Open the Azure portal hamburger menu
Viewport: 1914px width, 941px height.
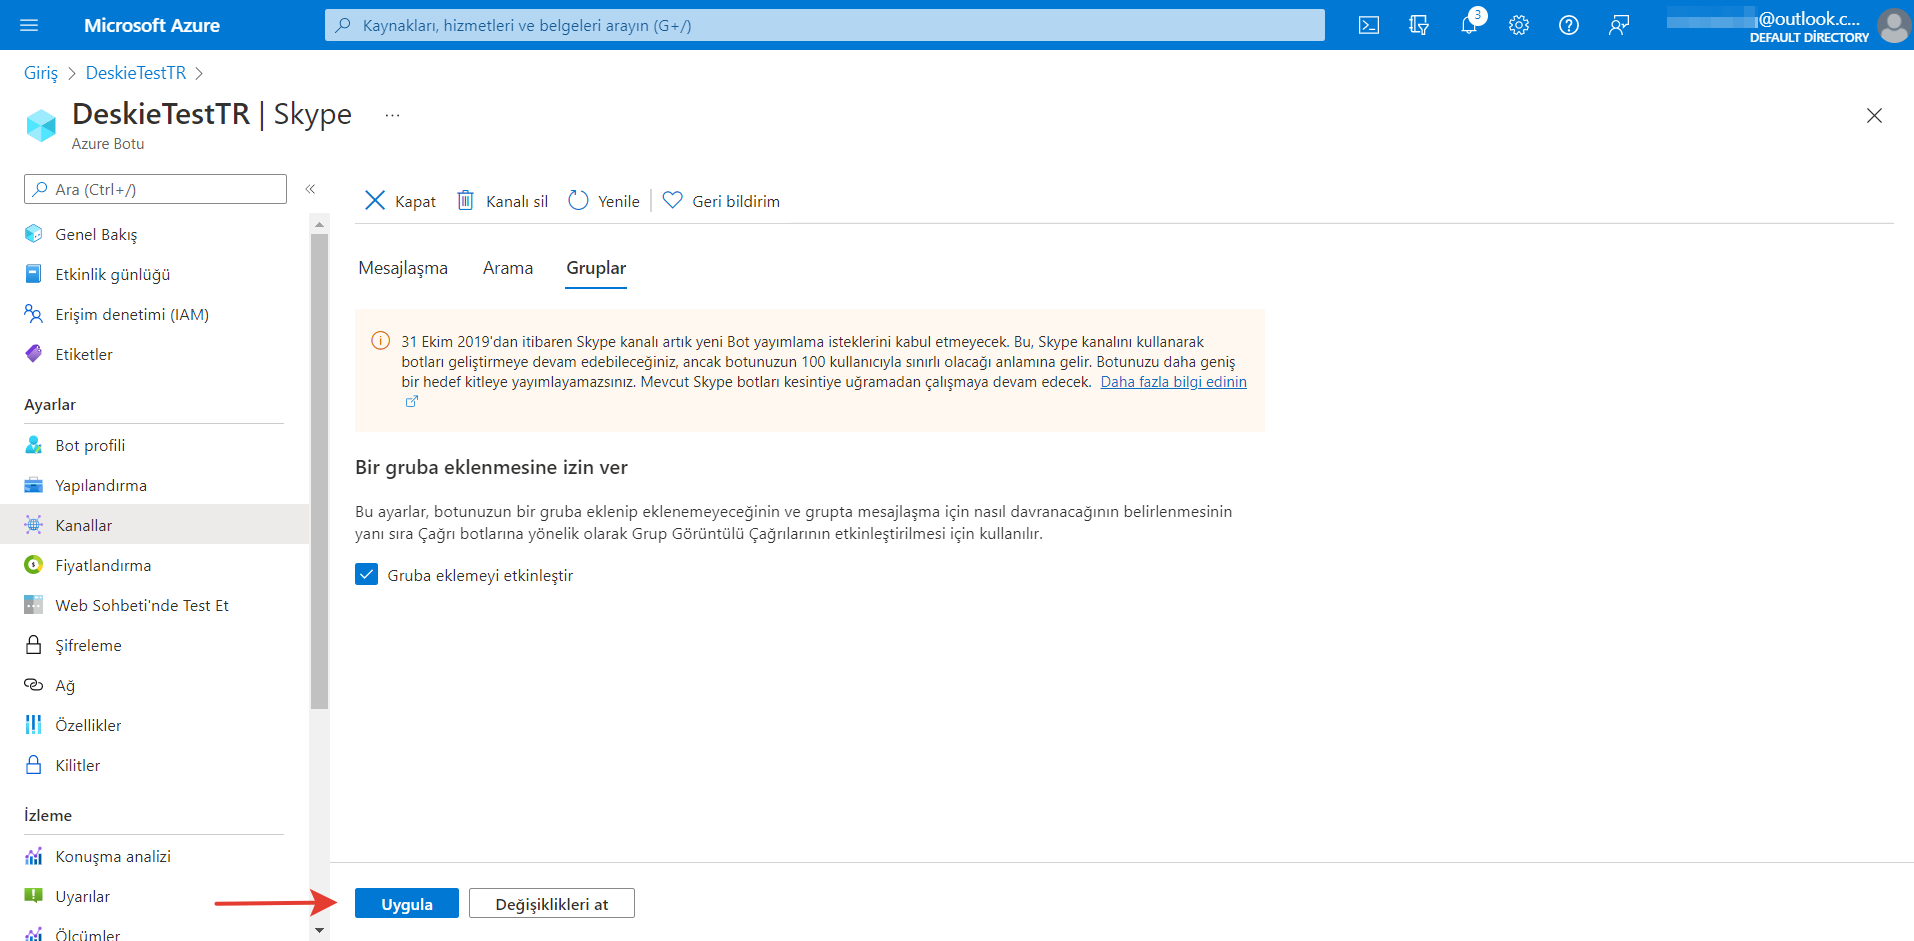29,25
